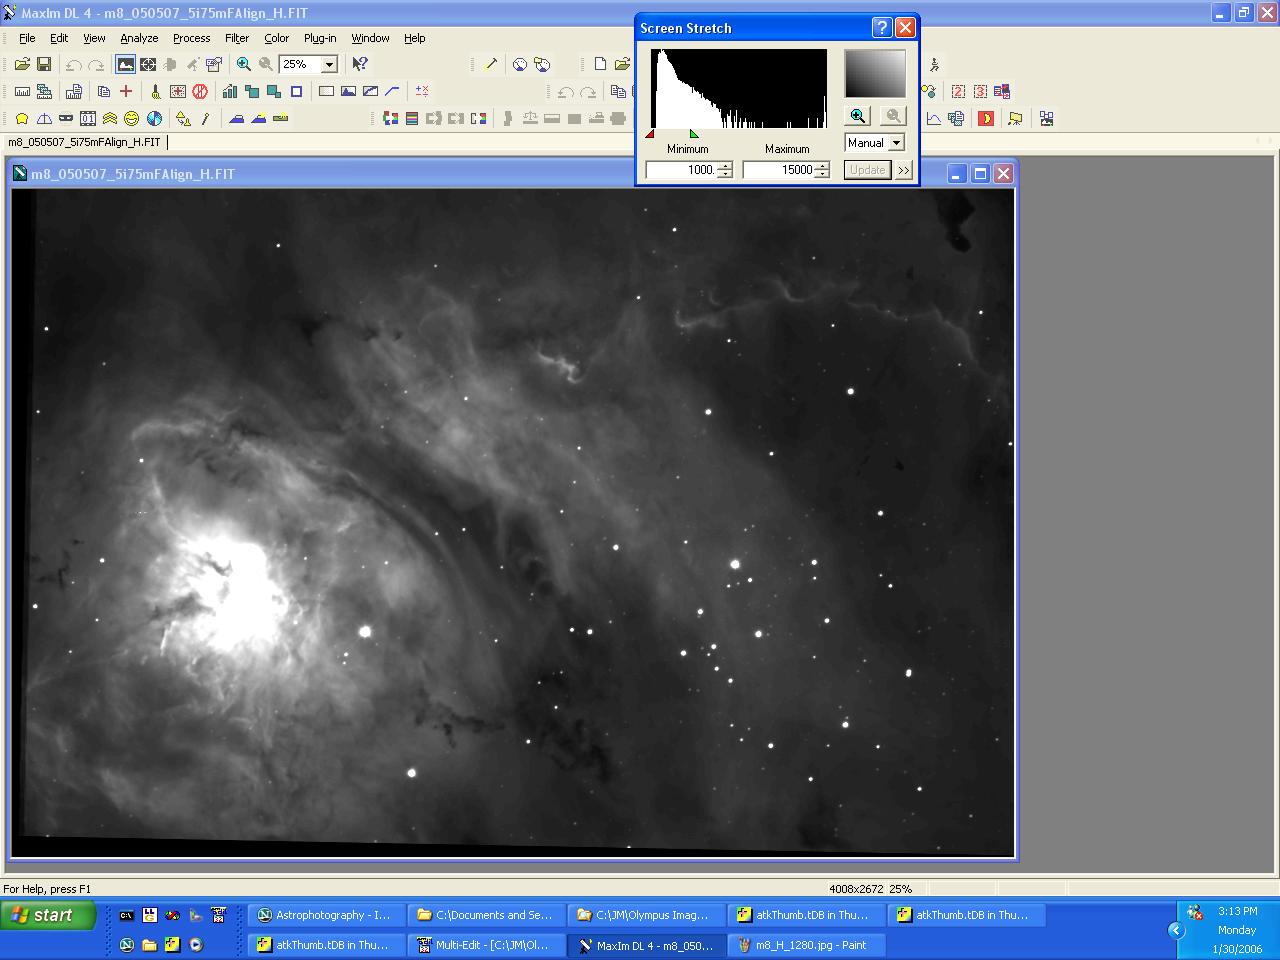The image size is (1280, 960).
Task: Click the yellow smiley face icon
Action: (x=131, y=118)
